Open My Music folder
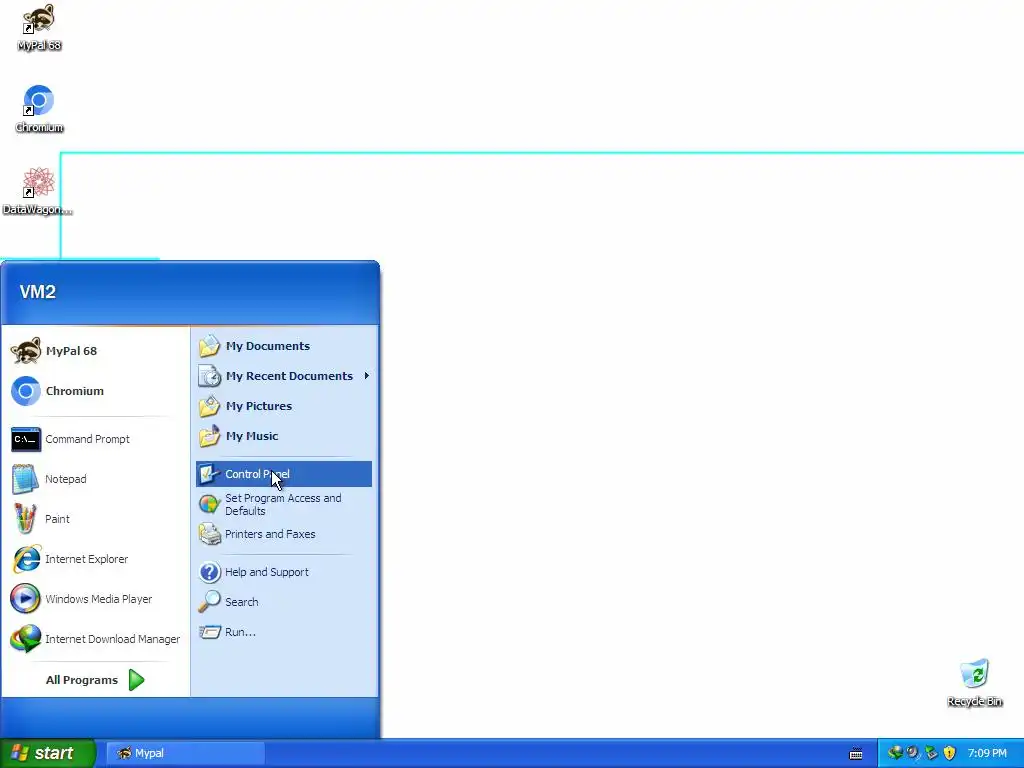 [x=283, y=436]
